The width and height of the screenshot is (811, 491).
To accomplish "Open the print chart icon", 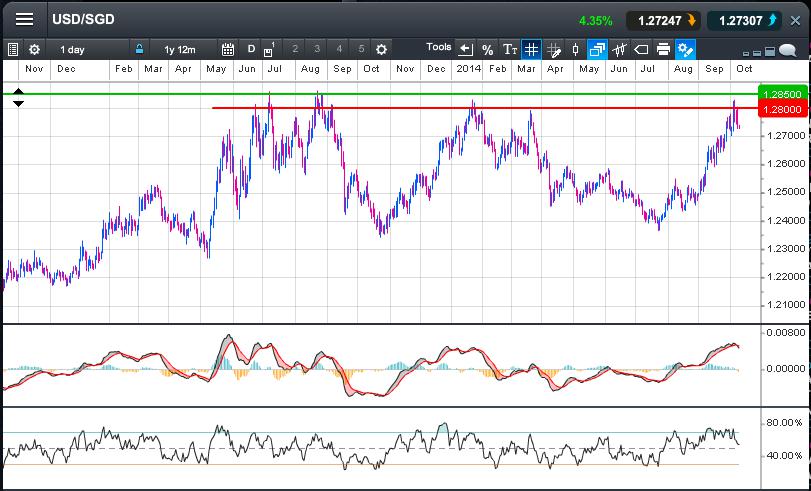I will click(663, 49).
